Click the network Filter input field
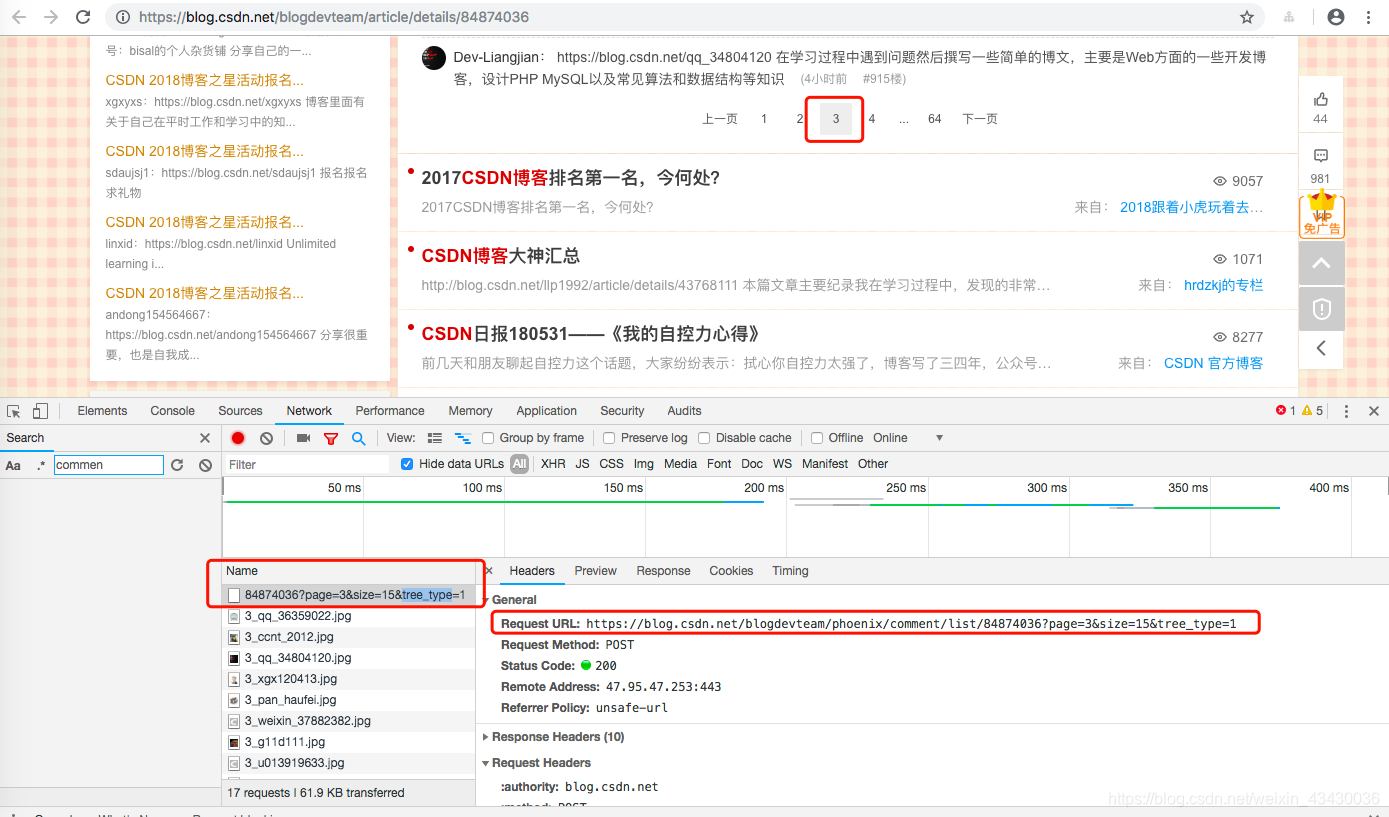The height and width of the screenshot is (817, 1389). 306,464
